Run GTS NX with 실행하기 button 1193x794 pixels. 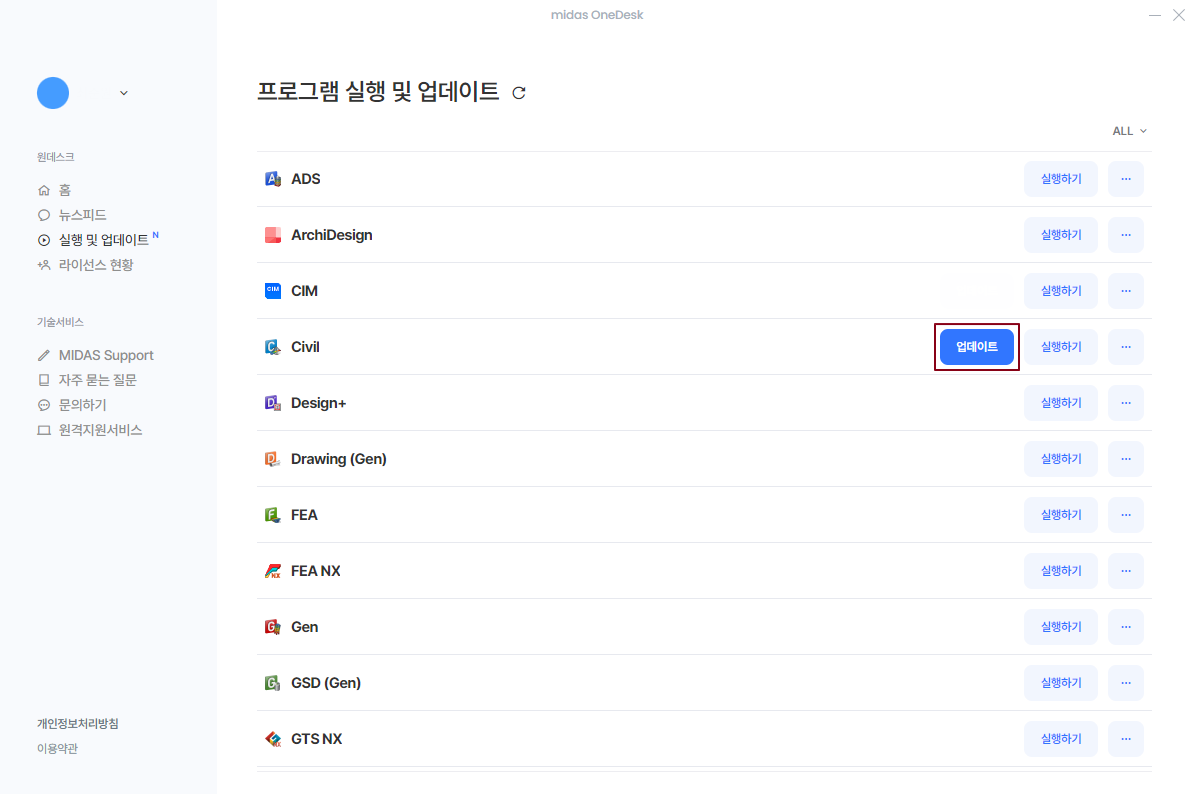(1061, 738)
